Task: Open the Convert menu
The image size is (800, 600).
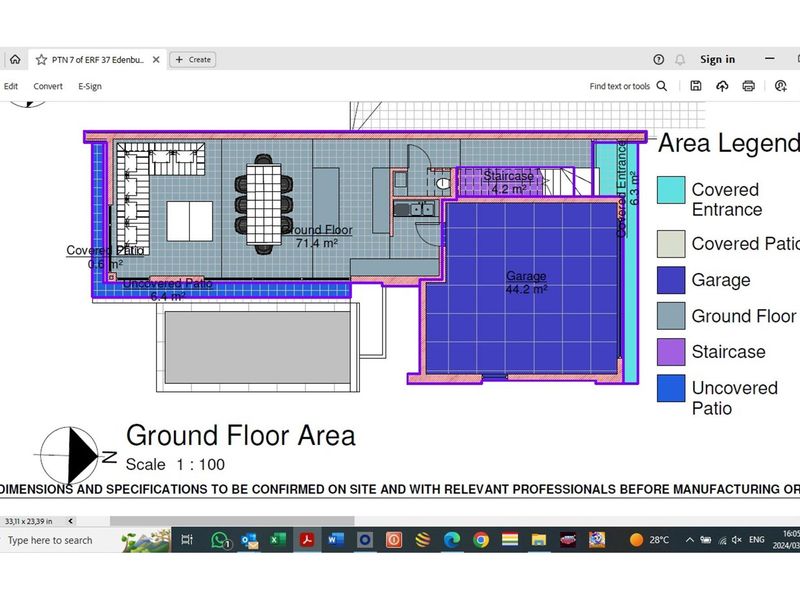Action: click(x=48, y=87)
